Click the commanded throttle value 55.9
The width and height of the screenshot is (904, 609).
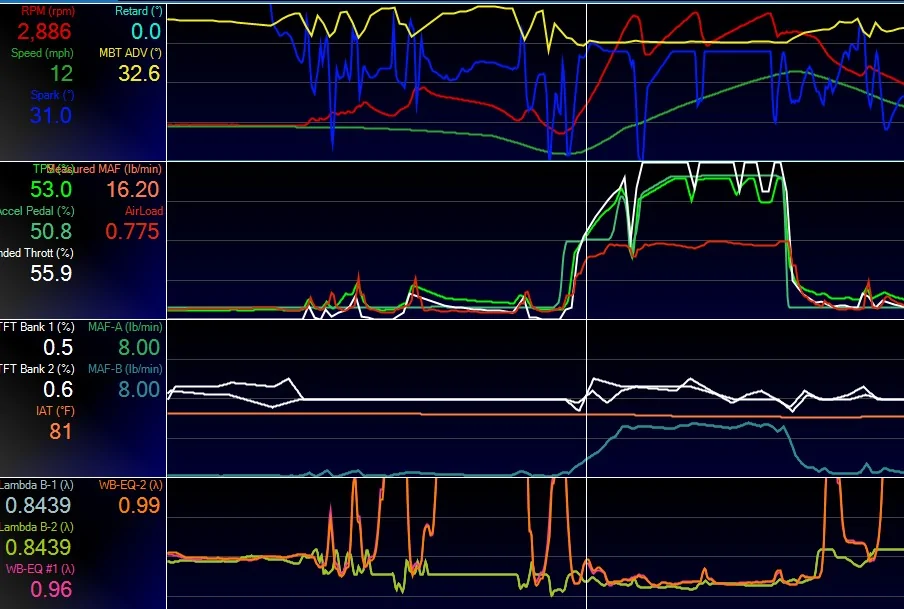pos(51,274)
